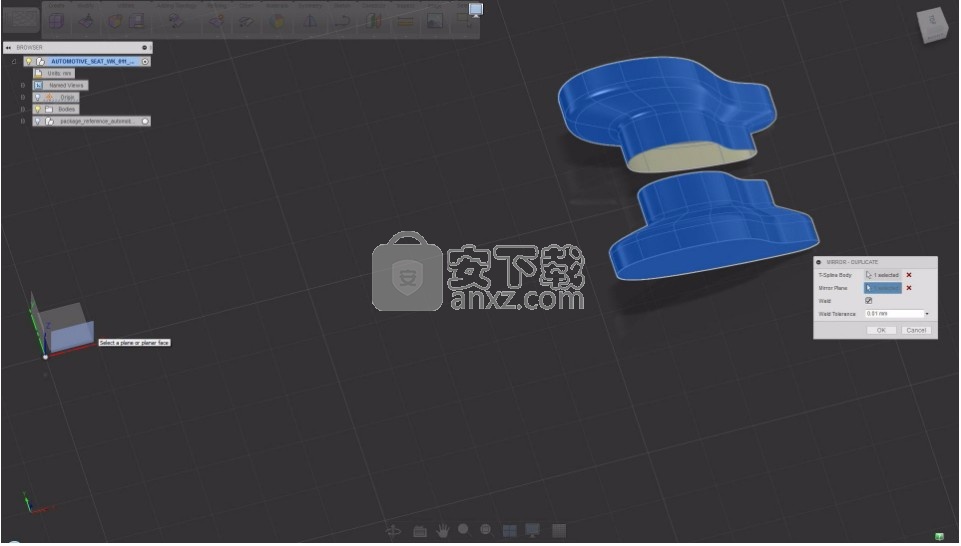Toggle visibility bulb of the package_reference component
Viewport: 961px width, 546px height.
tap(37, 121)
